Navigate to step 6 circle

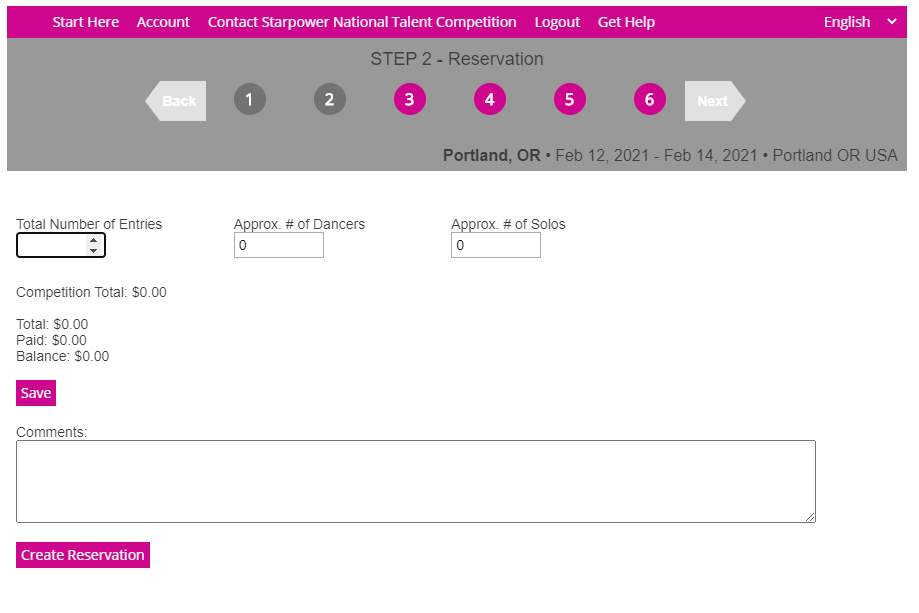pyautogui.click(x=649, y=100)
